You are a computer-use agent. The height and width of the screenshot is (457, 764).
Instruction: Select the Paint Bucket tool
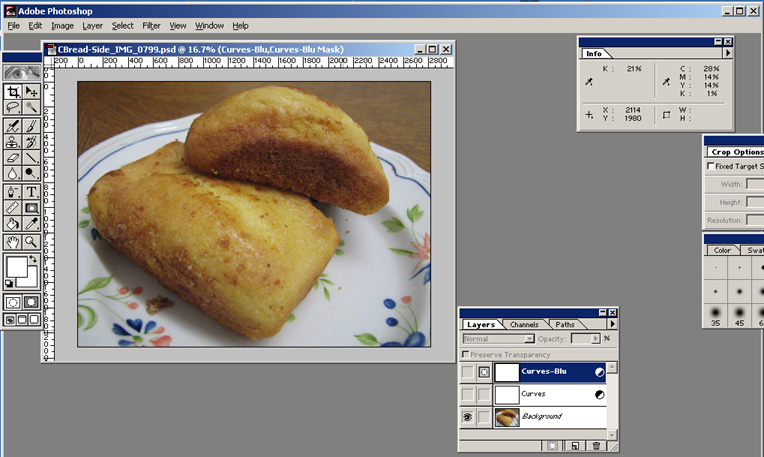tap(13, 224)
